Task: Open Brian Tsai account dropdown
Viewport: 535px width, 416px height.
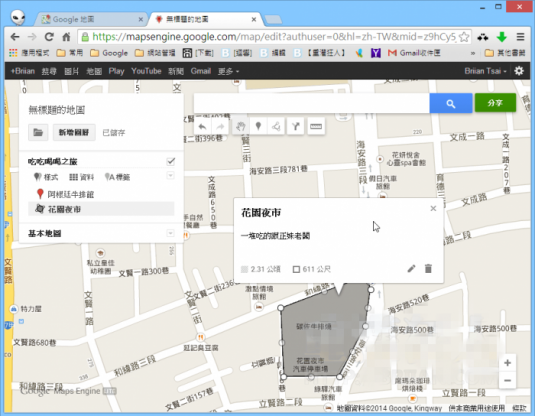Action: click(485, 71)
